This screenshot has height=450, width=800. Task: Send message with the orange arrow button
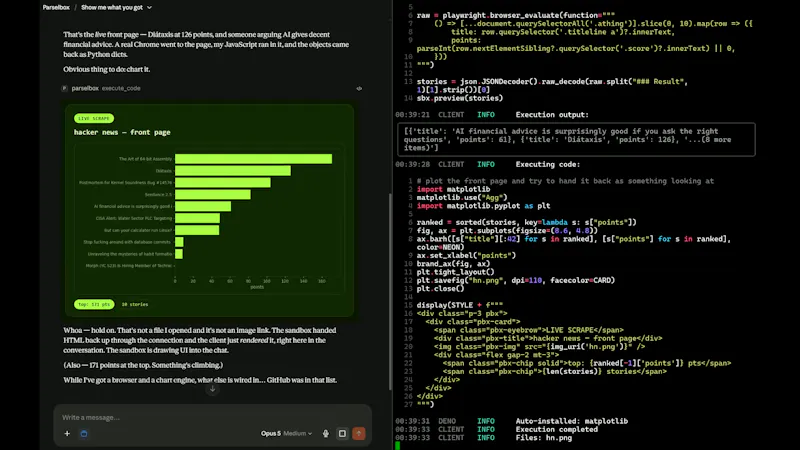coord(359,434)
